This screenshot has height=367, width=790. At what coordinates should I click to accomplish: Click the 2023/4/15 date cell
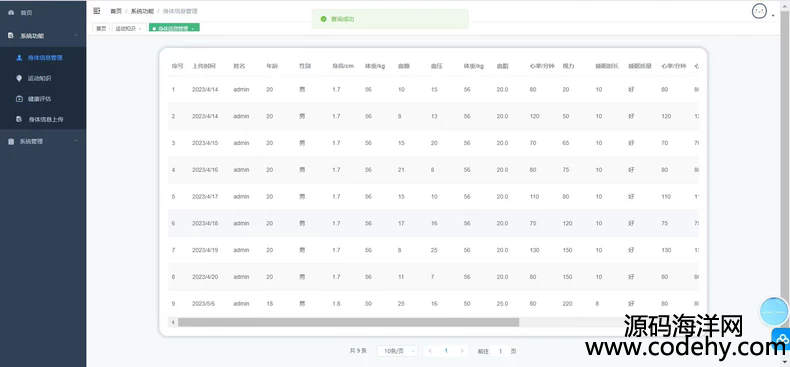(x=205, y=143)
